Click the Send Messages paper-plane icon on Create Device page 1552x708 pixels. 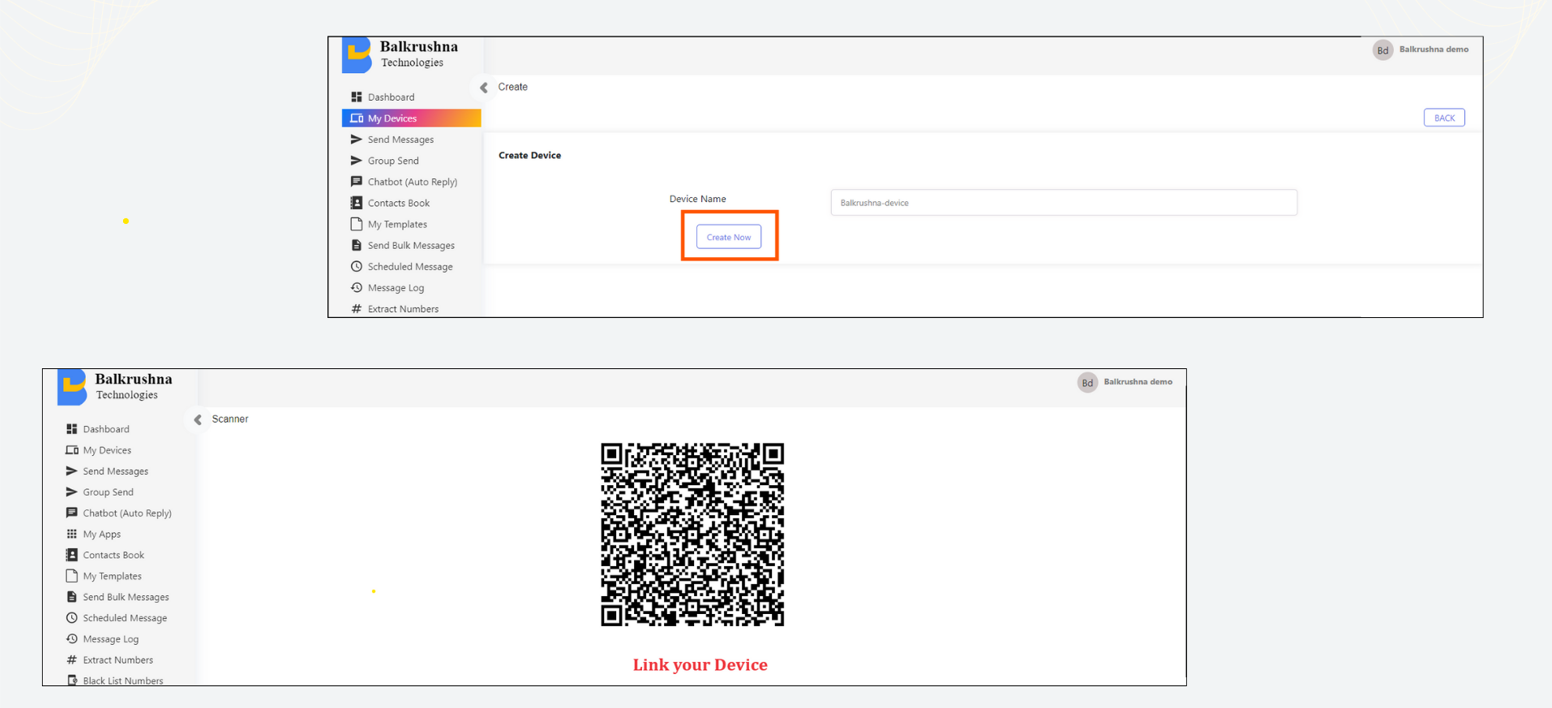pyautogui.click(x=356, y=140)
